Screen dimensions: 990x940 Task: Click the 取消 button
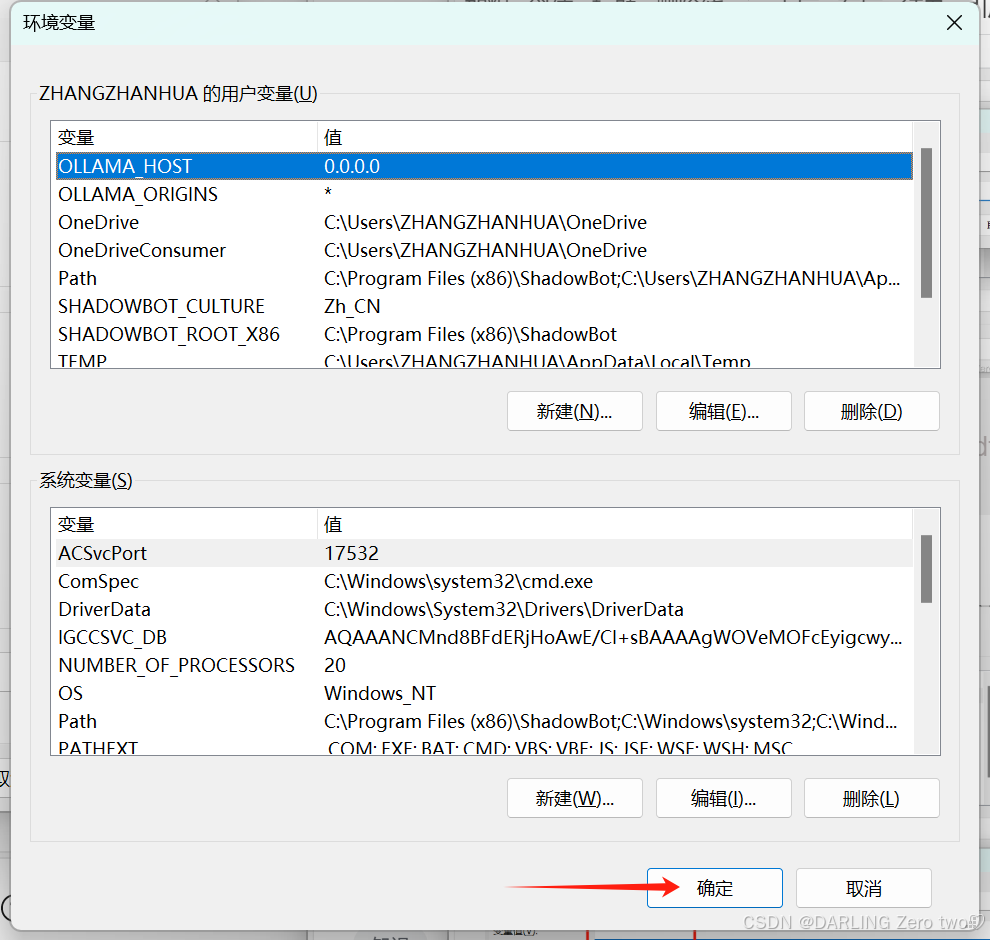pos(863,888)
